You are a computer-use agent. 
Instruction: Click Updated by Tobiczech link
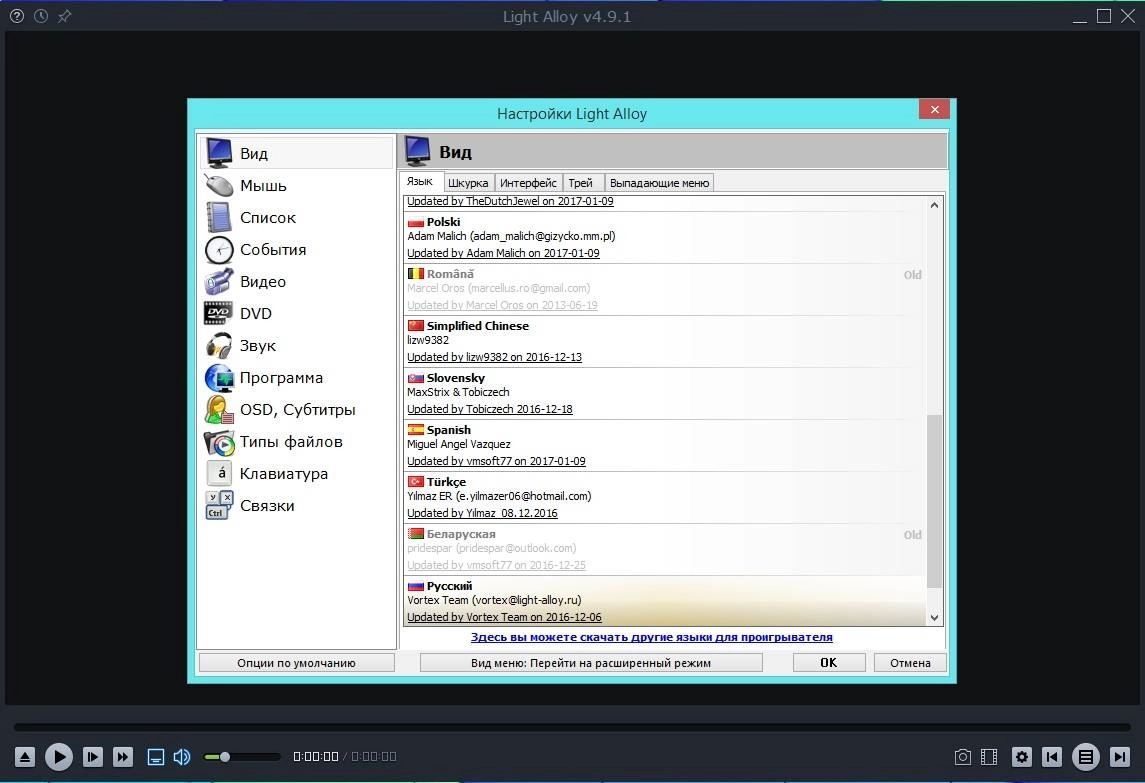[x=490, y=409]
